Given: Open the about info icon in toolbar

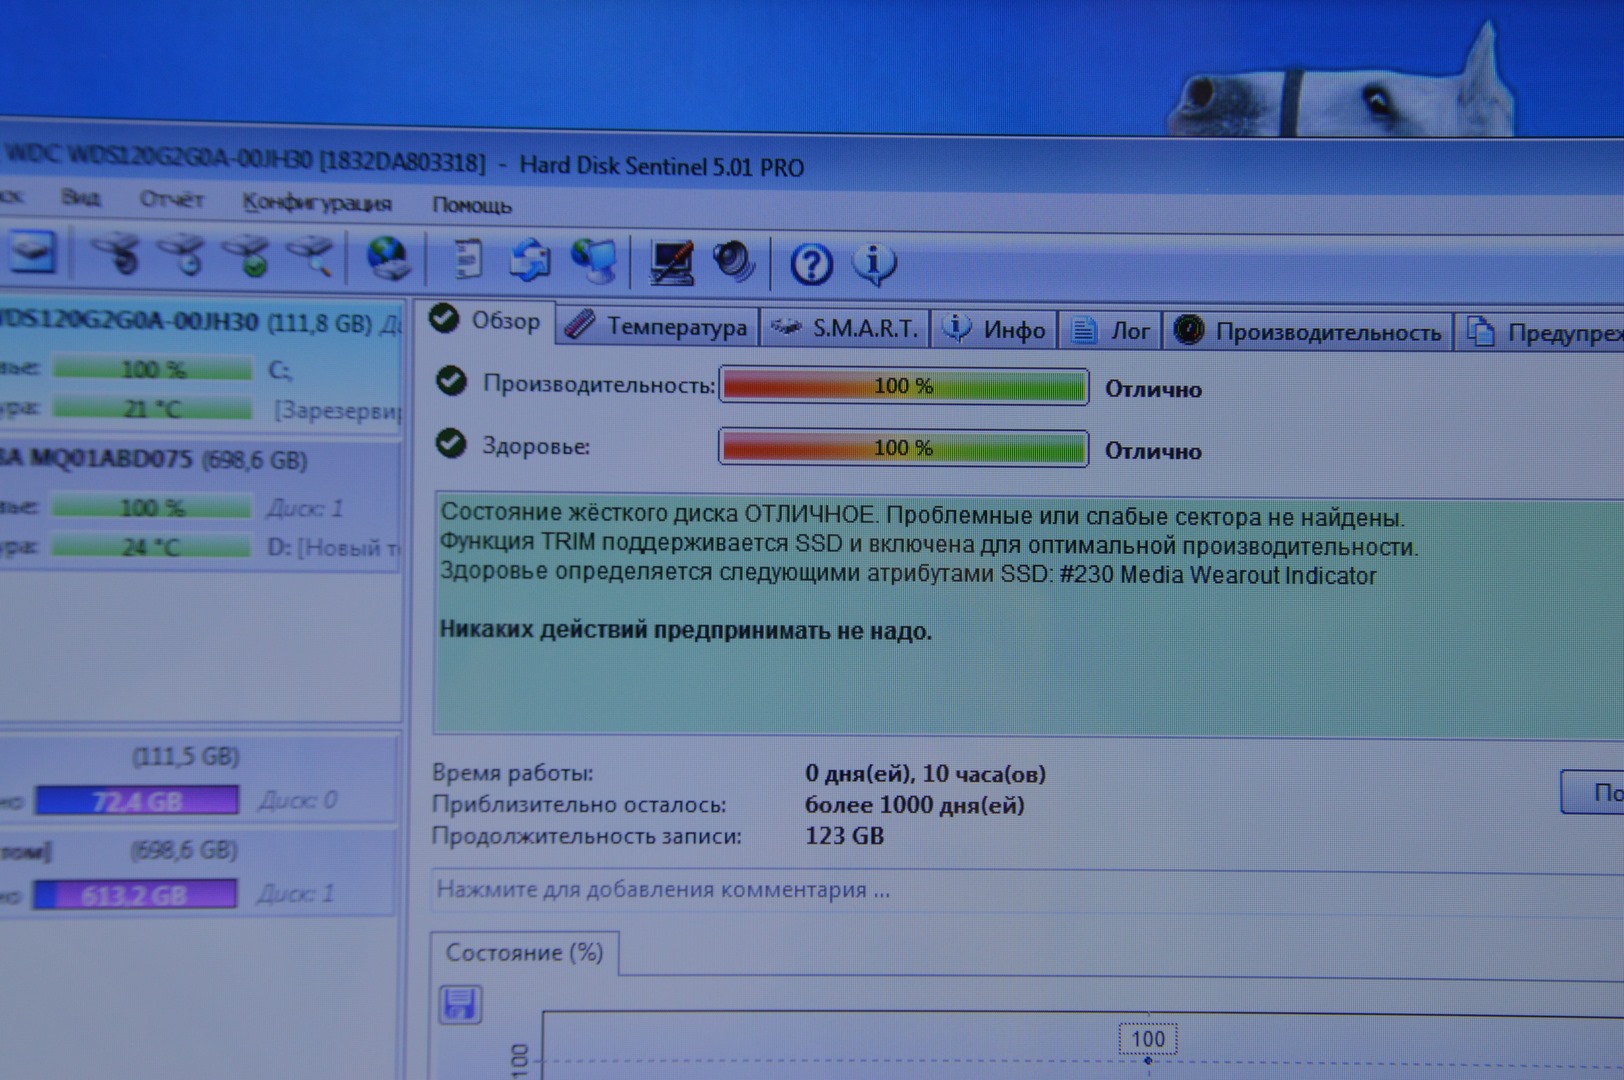Looking at the screenshot, I should (874, 265).
